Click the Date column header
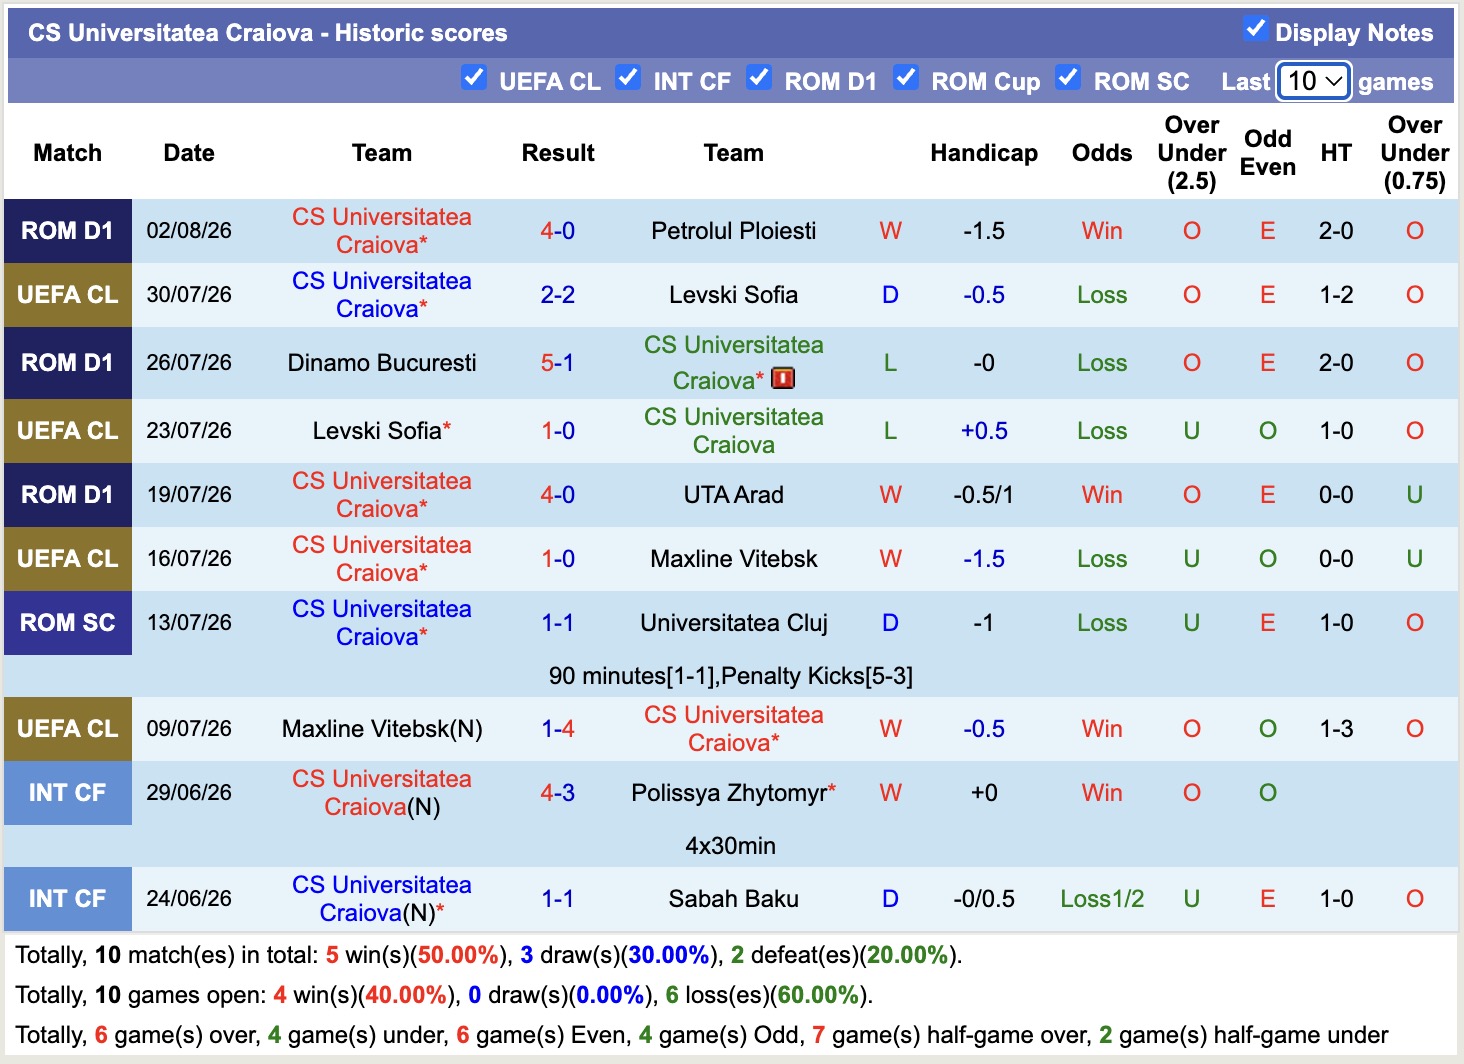1464x1064 pixels. click(189, 153)
